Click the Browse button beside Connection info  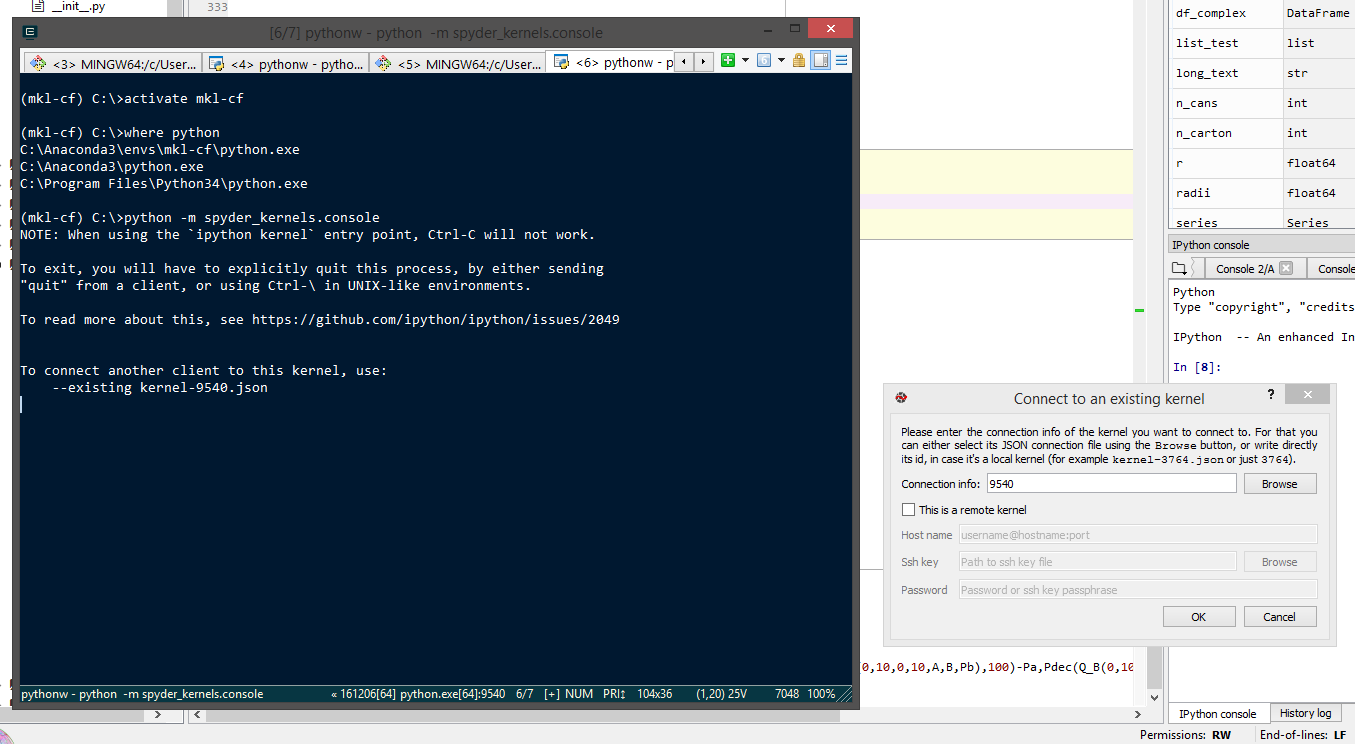[1279, 484]
